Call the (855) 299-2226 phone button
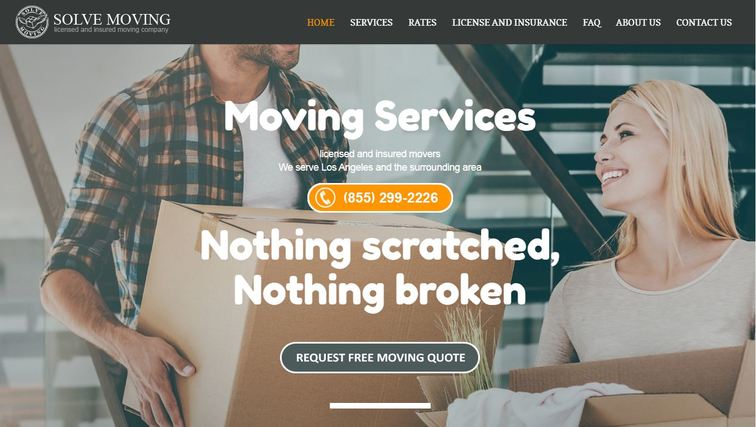 pyautogui.click(x=380, y=198)
